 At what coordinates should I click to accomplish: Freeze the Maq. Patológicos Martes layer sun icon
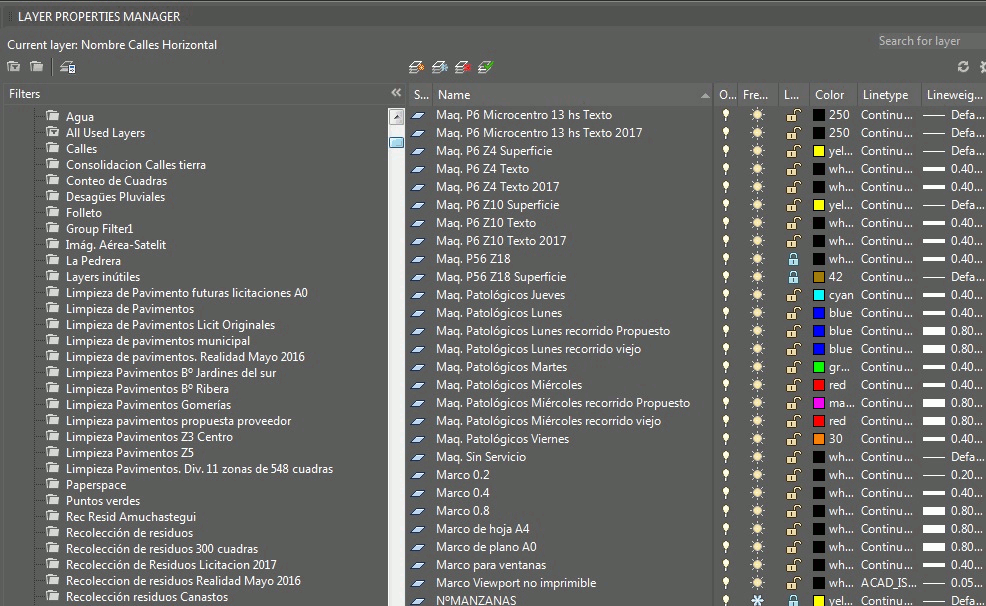[x=757, y=366]
